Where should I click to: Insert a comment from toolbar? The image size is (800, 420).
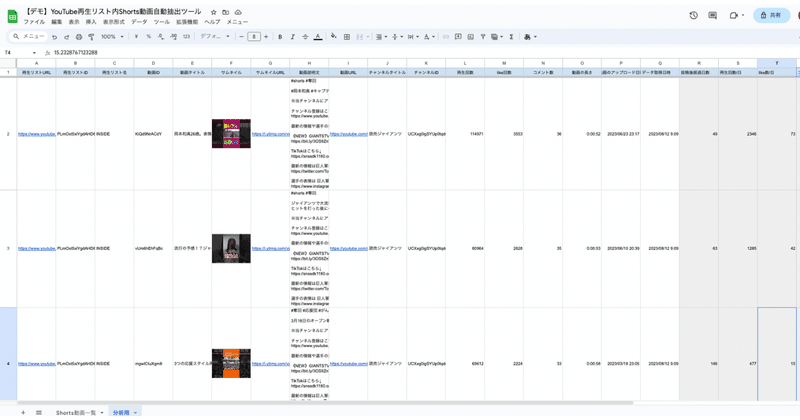(458, 37)
